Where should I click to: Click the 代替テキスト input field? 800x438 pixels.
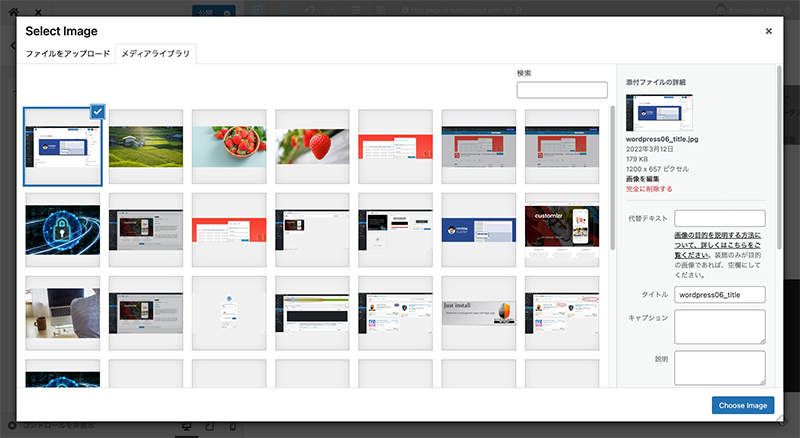click(719, 218)
